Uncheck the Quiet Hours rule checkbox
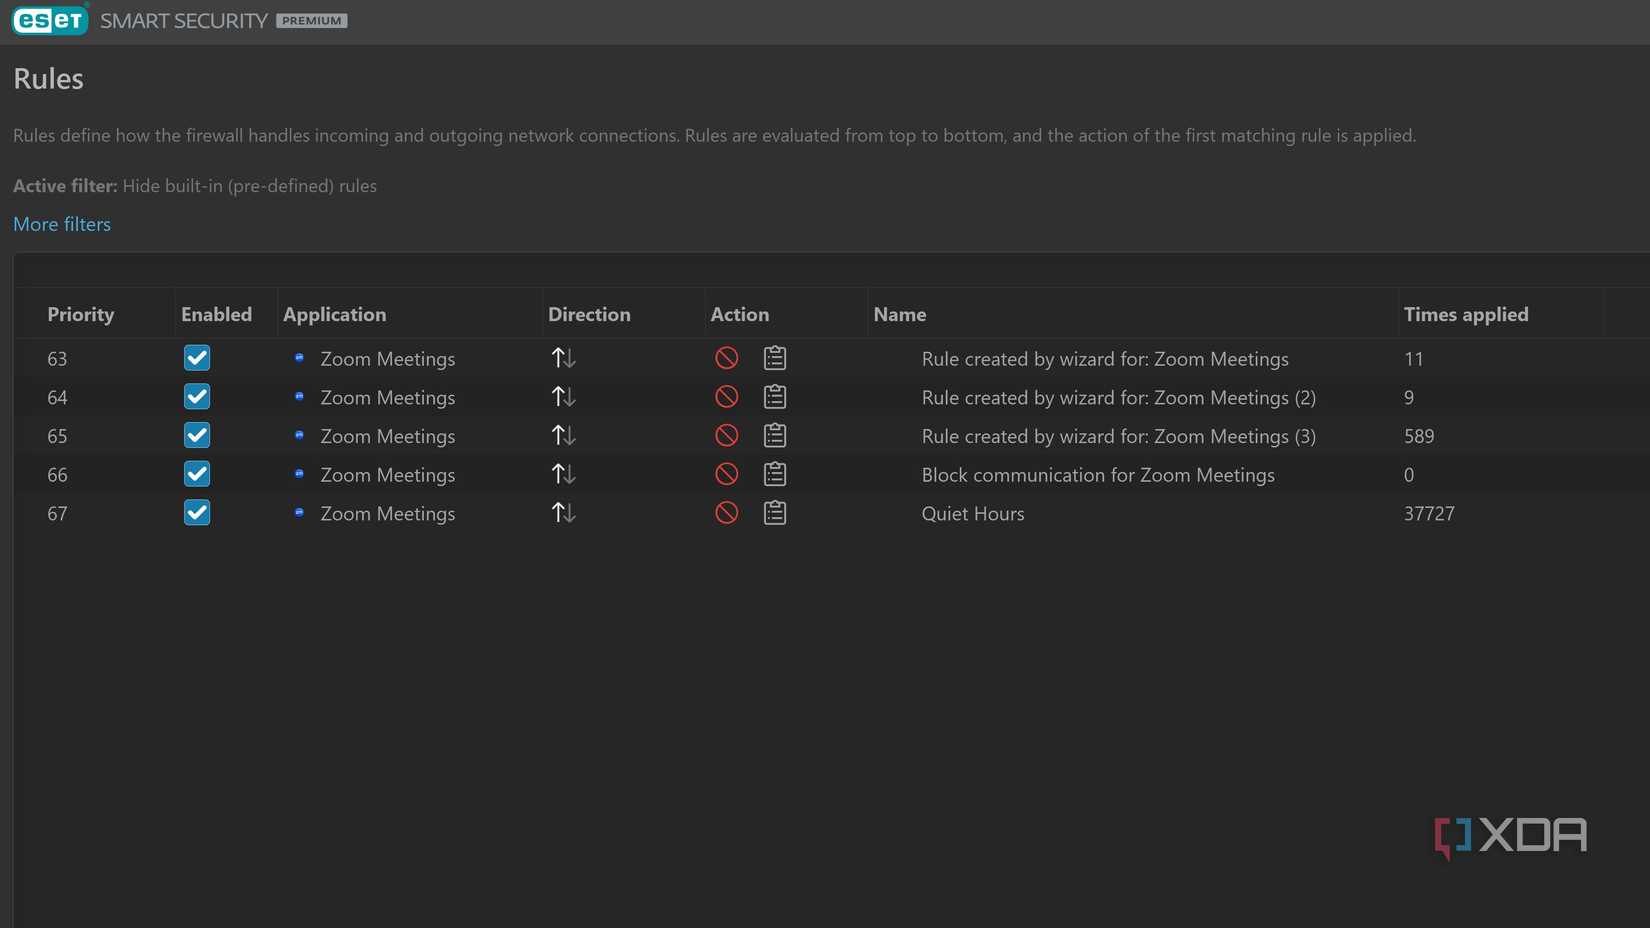The width and height of the screenshot is (1650, 928). [x=197, y=513]
